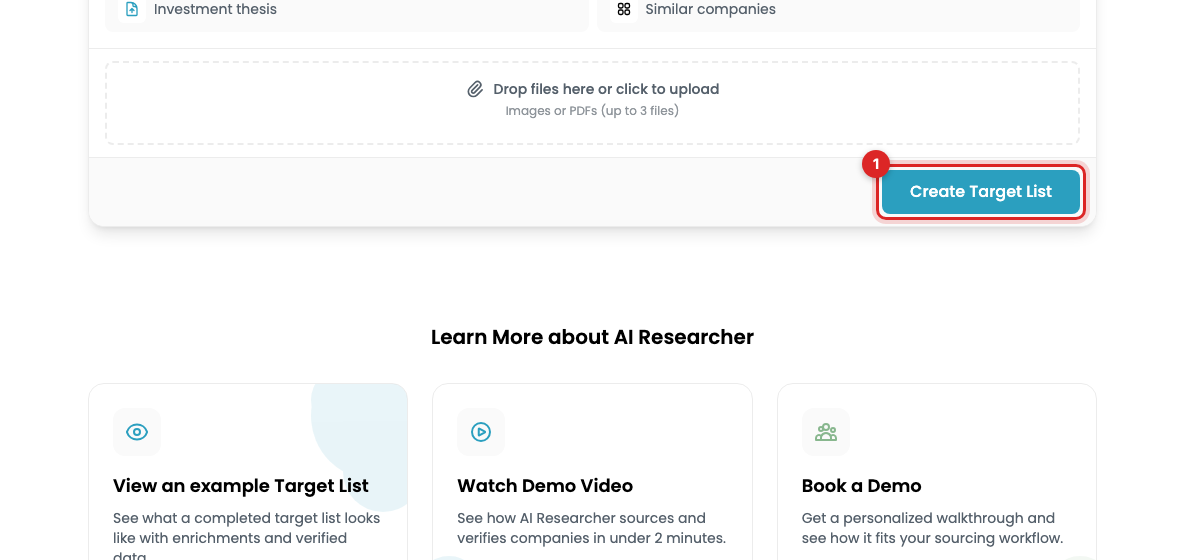1185x560 pixels.
Task: Click the 'Drop files here or click to upload' text
Action: (606, 89)
